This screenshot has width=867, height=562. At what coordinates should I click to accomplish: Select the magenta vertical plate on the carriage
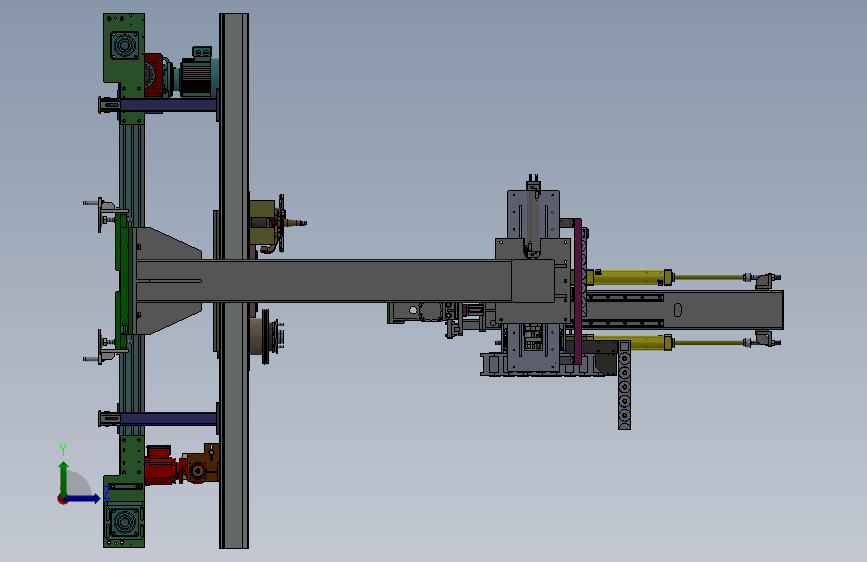tap(578, 291)
